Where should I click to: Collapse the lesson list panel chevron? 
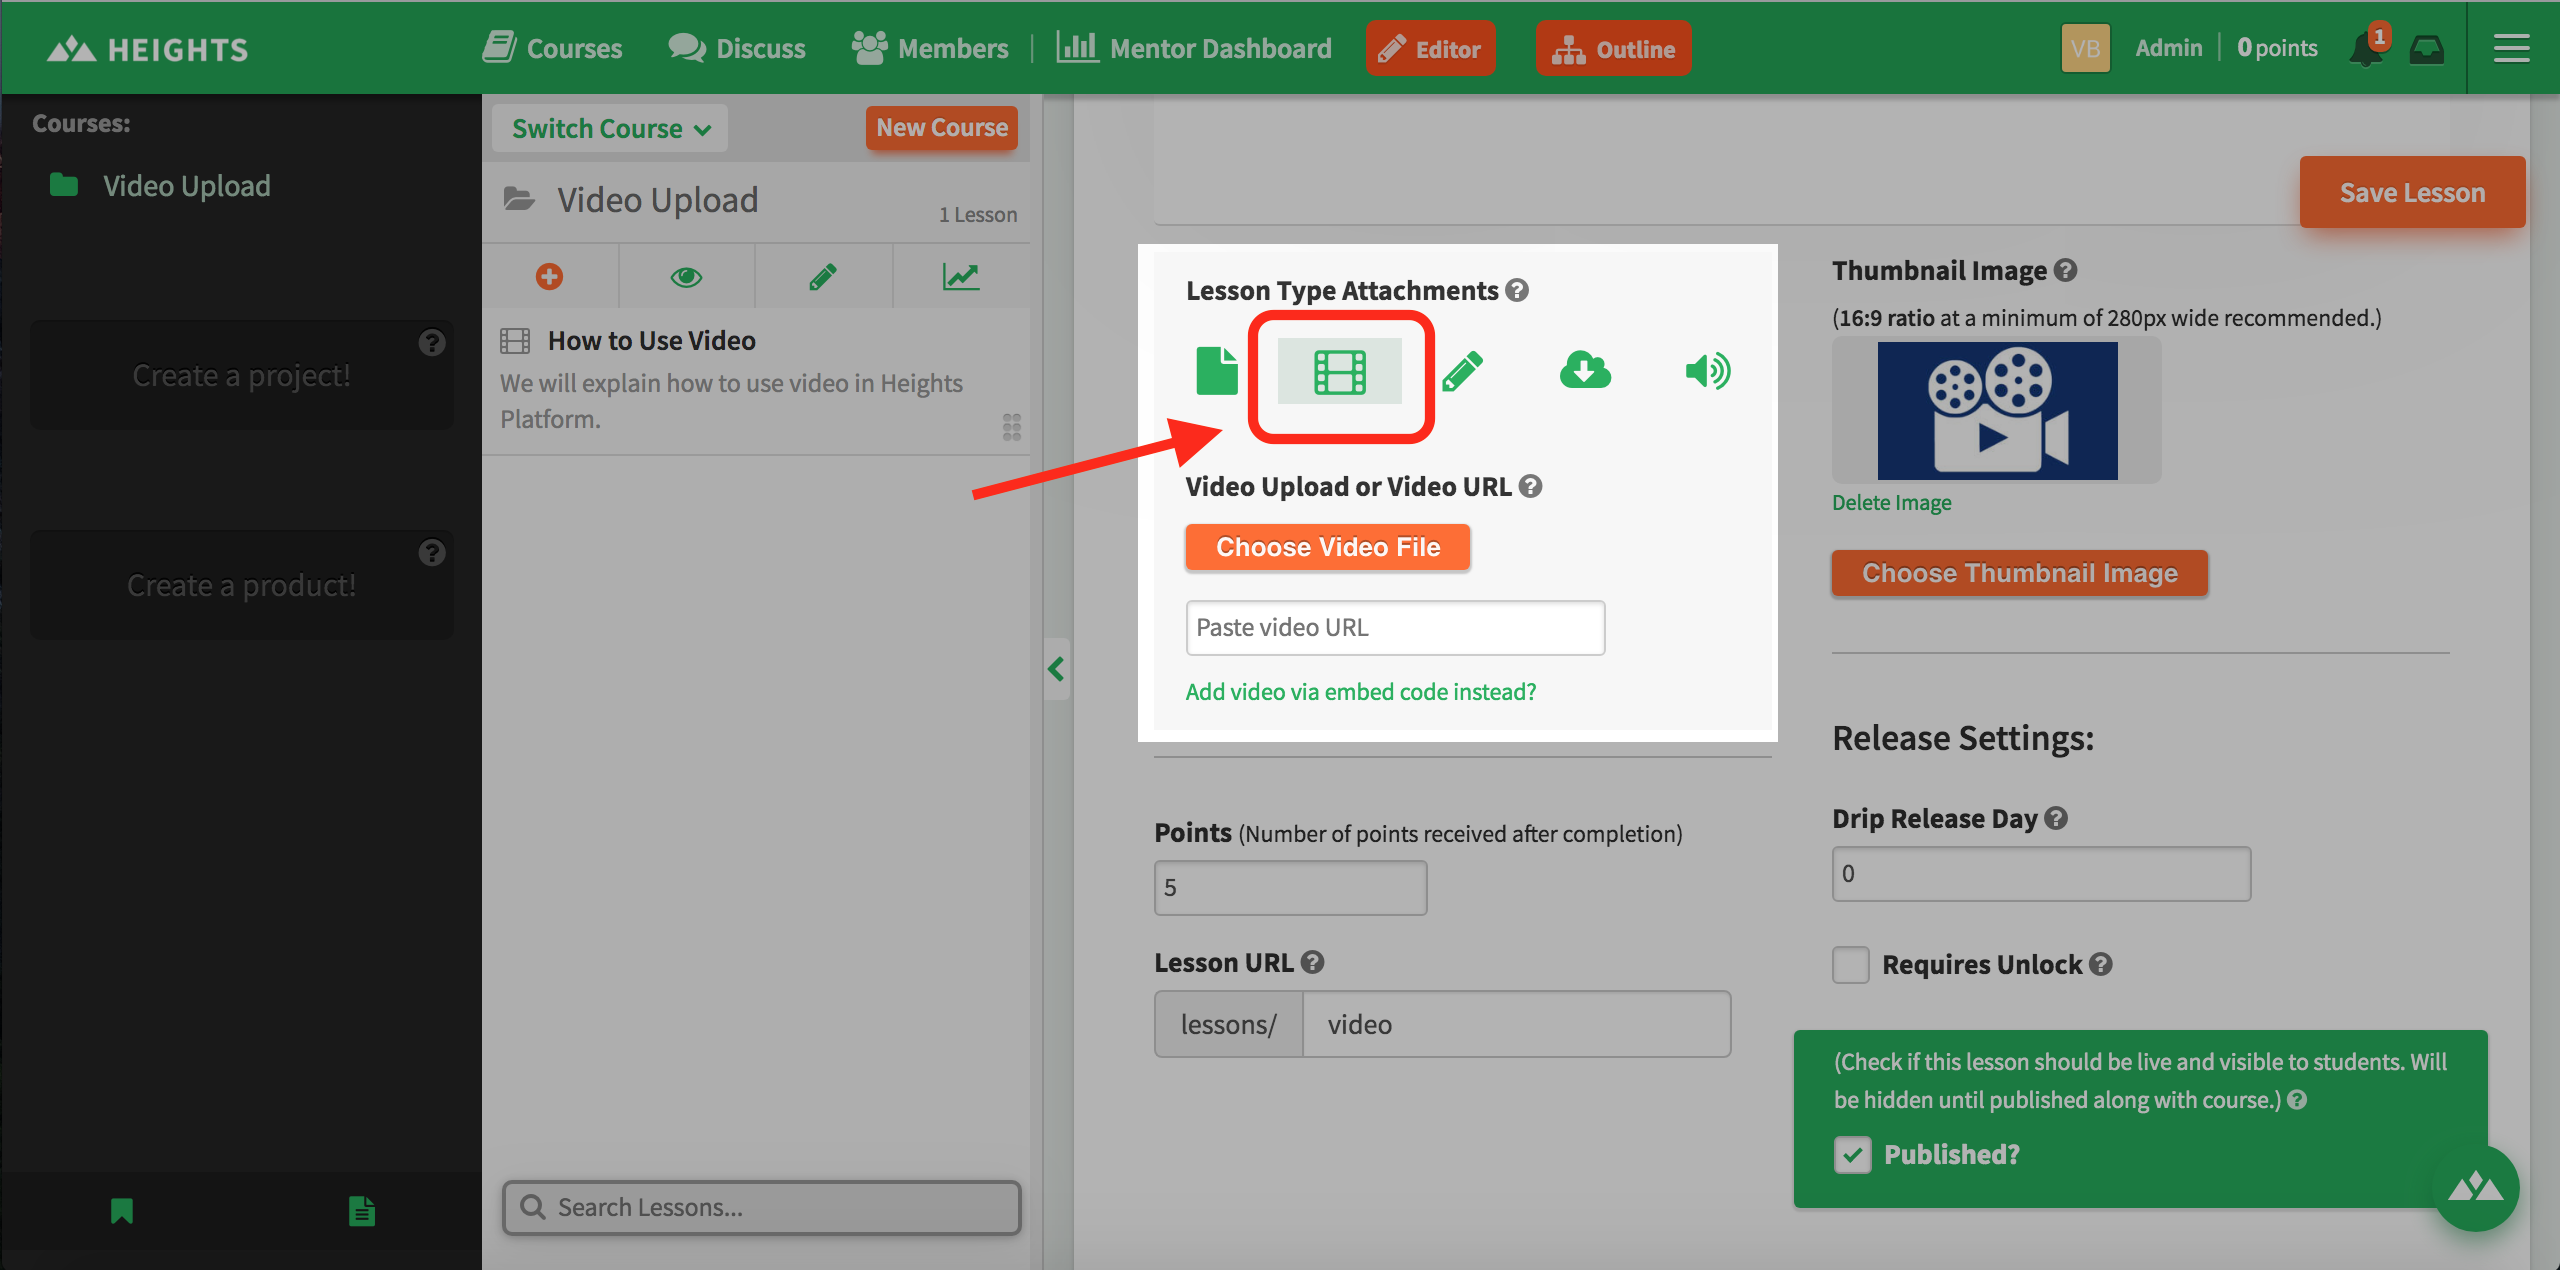1056,669
